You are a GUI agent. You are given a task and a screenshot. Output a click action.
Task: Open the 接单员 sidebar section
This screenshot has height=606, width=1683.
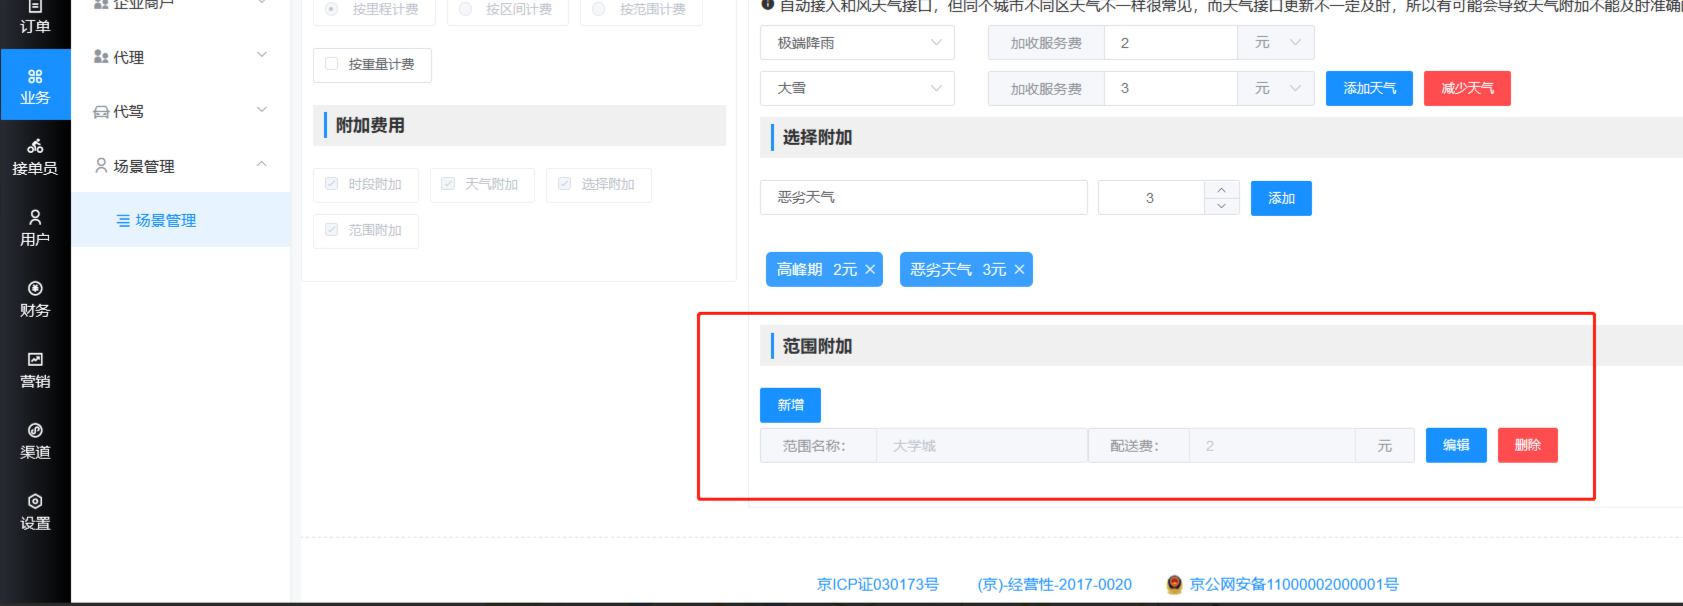click(35, 157)
